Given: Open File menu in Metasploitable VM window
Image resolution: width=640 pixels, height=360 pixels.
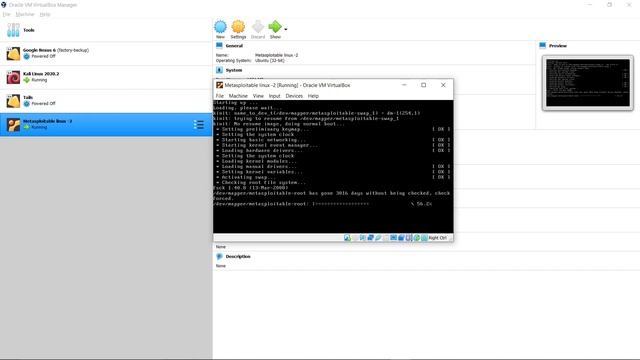Looking at the screenshot, I should pyautogui.click(x=220, y=96).
